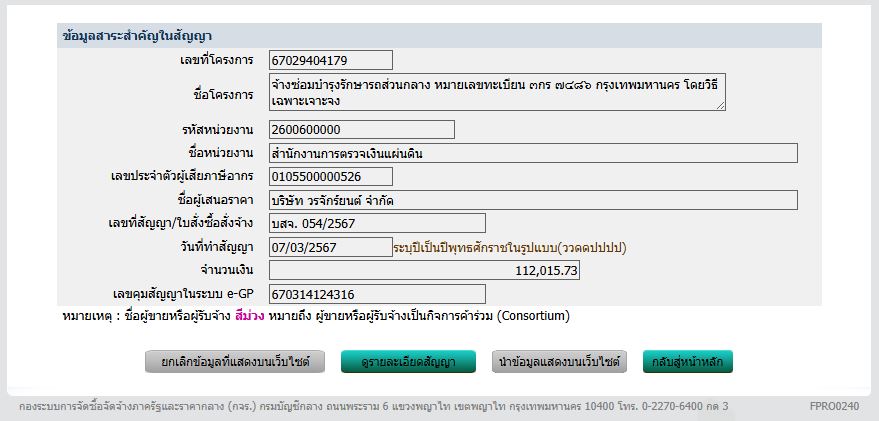Image resolution: width=879 pixels, height=421 pixels.
Task: Click the purple สีม่วง text in the note
Action: pos(249,316)
